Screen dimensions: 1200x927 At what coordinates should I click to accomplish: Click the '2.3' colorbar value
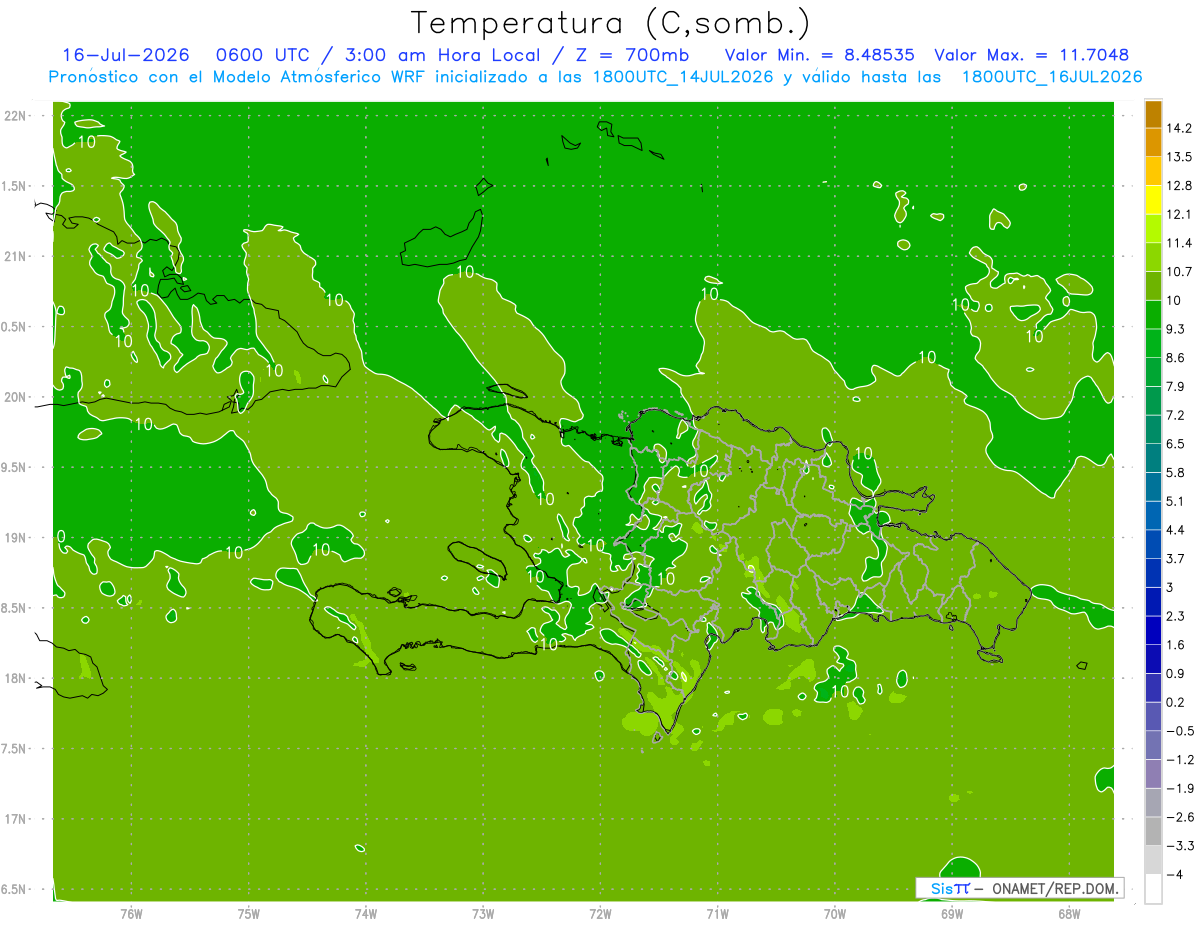[1175, 615]
